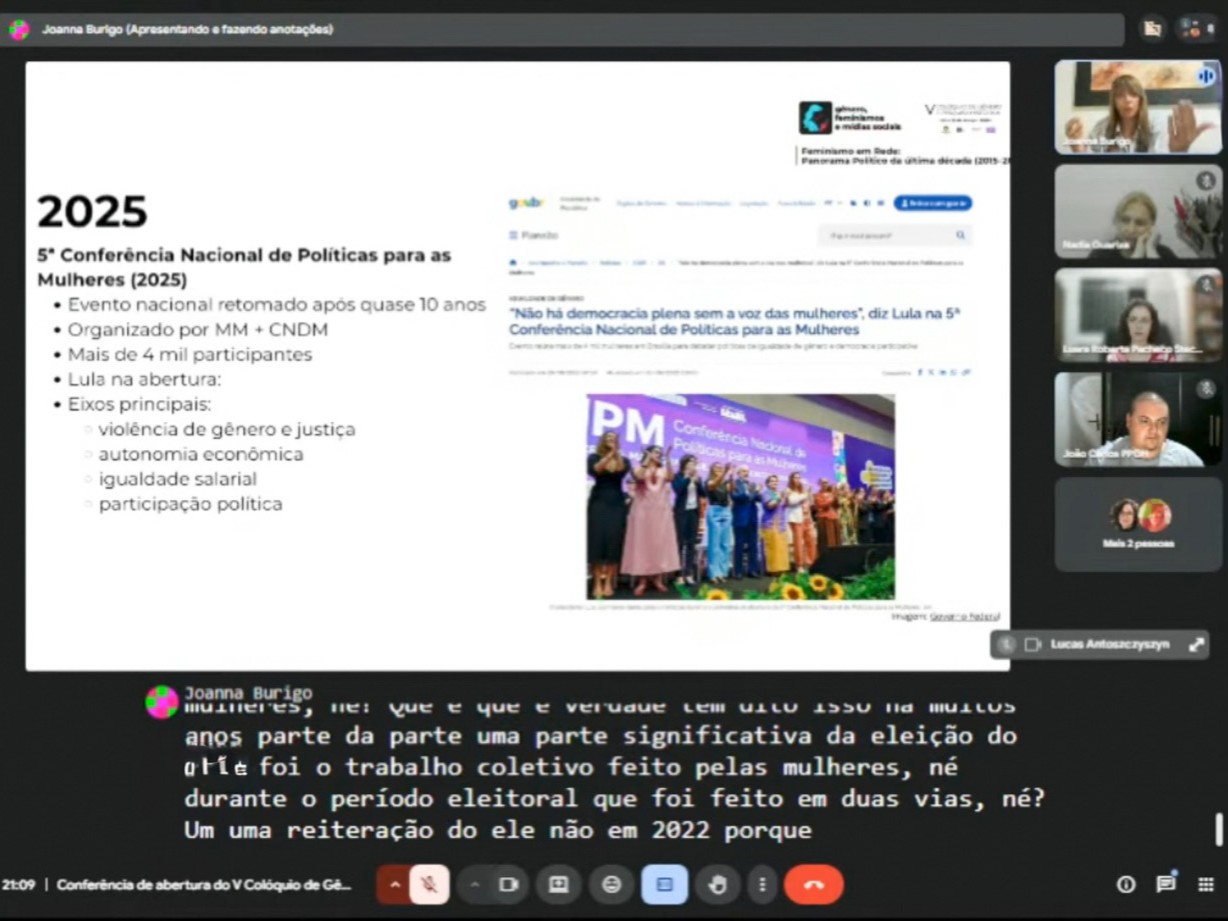The height and width of the screenshot is (921, 1228).
Task: Open the 'Mais 2 pessoas' tile
Action: point(1138,524)
